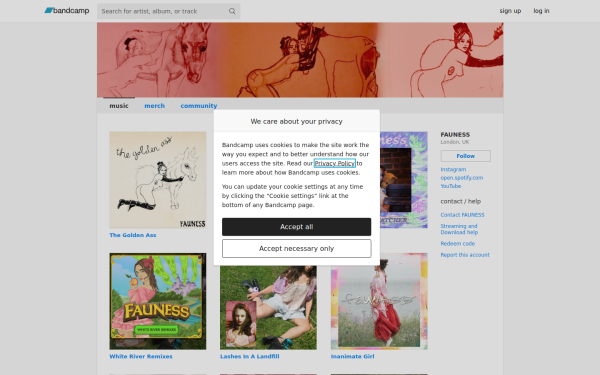The height and width of the screenshot is (375, 600).
Task: Open Inanimate Girl album cover
Action: 379,301
